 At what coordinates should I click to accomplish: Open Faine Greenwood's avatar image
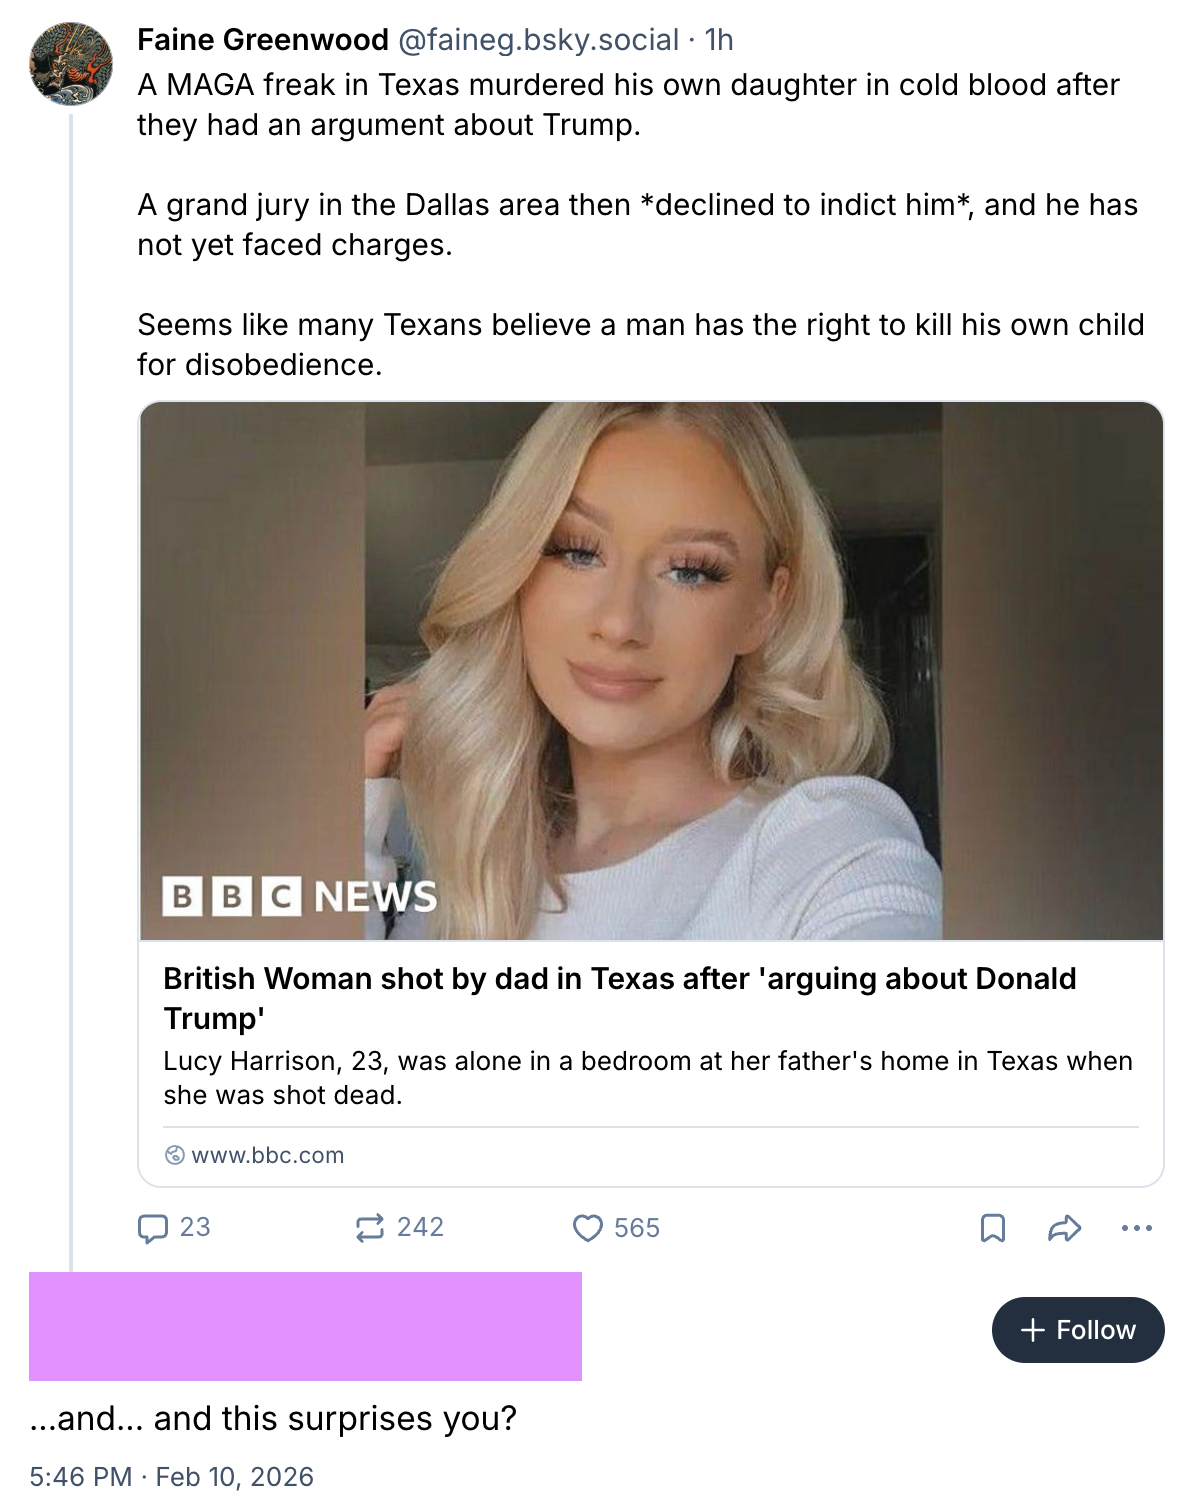click(x=71, y=65)
